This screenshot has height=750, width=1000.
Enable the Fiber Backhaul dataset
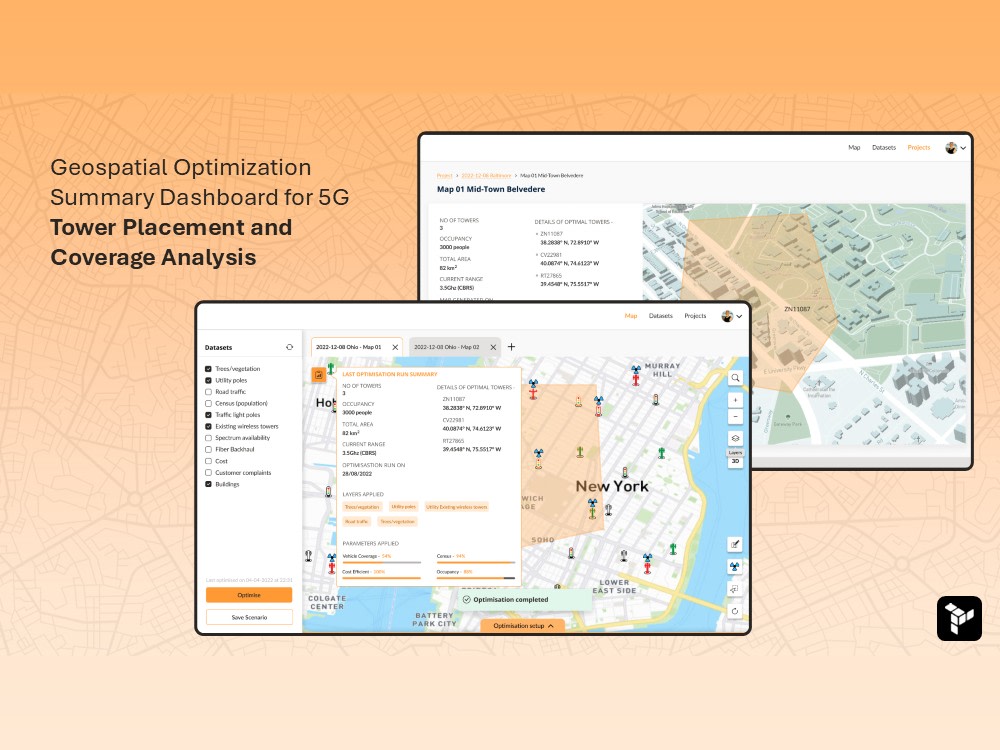pyautogui.click(x=209, y=449)
